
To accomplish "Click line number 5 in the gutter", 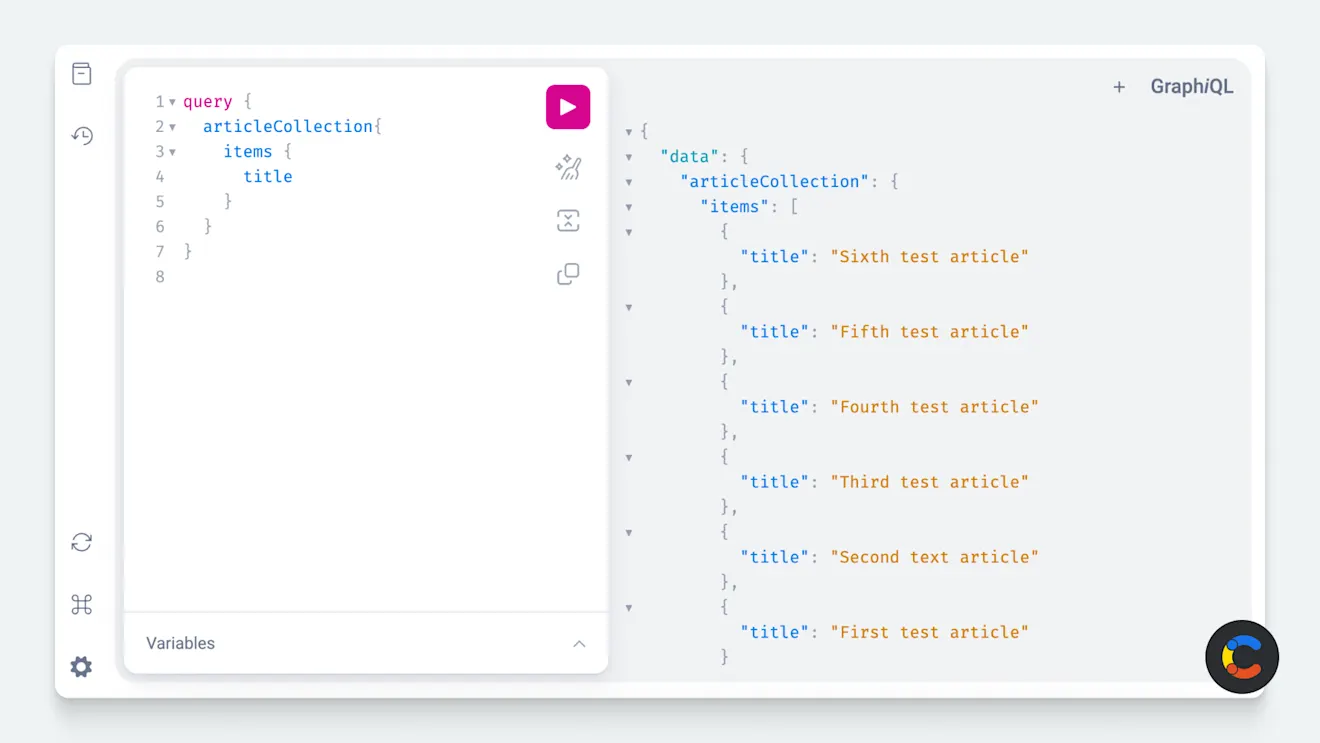I will pos(160,202).
